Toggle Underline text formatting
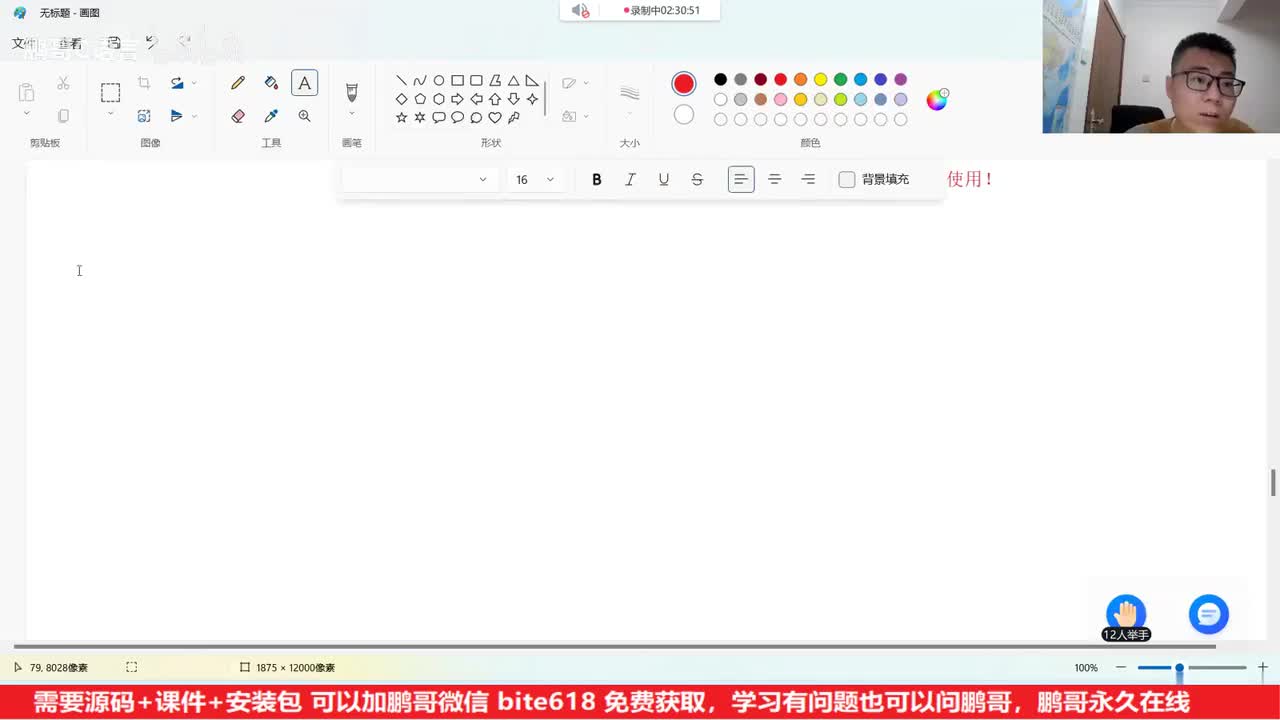1280x720 pixels. point(663,179)
